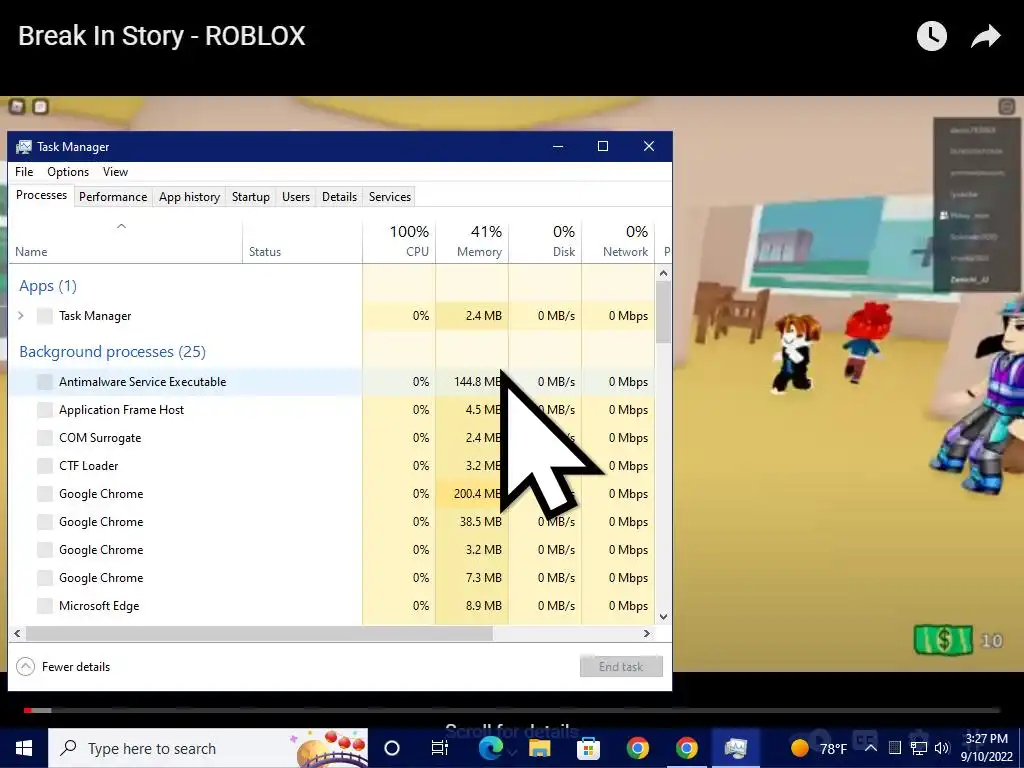Switch to the Startup tab

[251, 197]
